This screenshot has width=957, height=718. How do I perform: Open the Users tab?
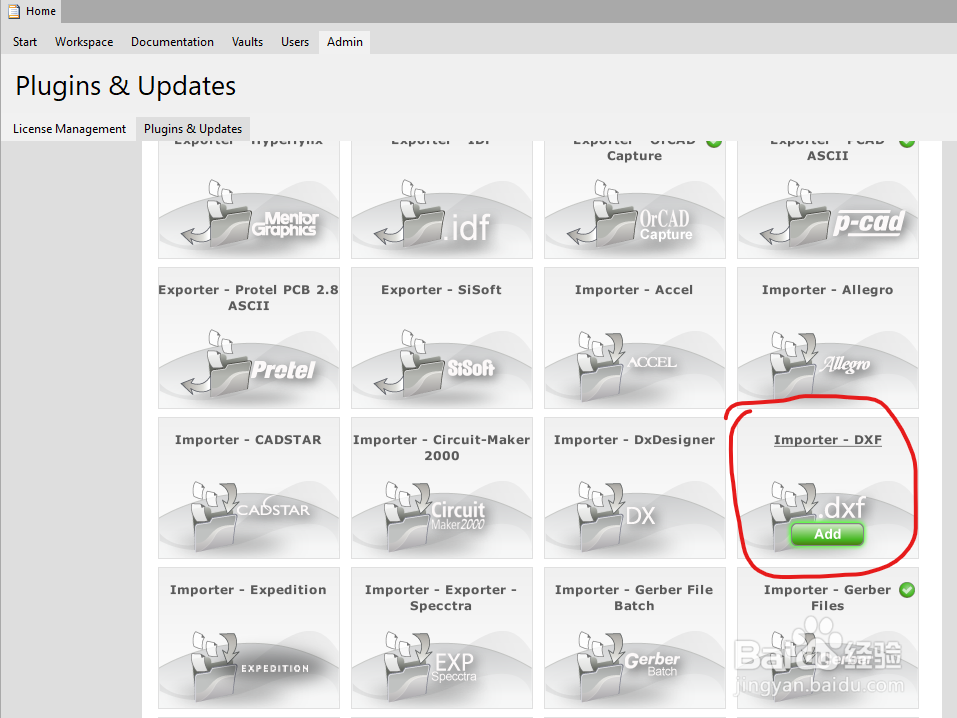point(295,42)
